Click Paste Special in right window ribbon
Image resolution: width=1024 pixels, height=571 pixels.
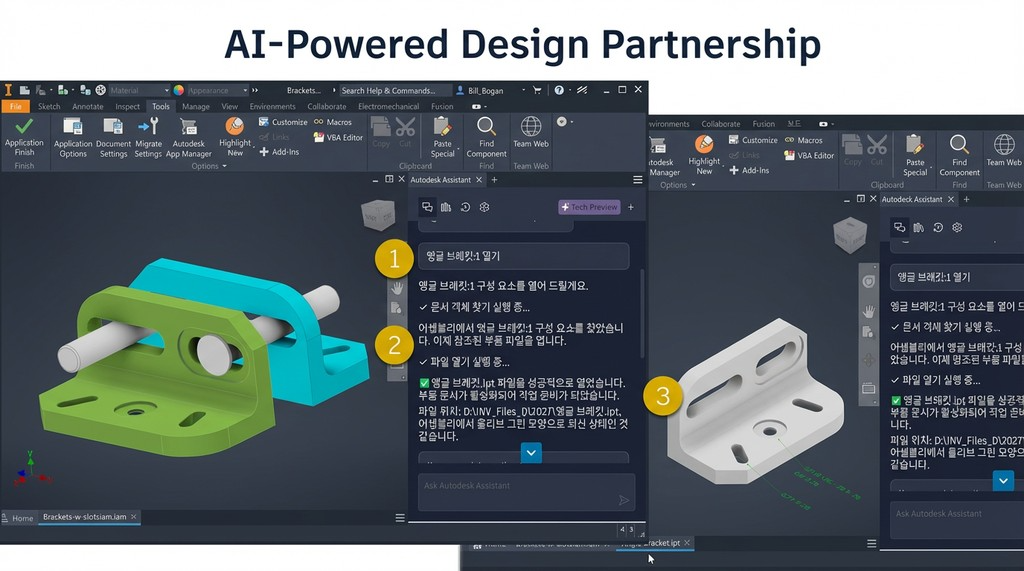(x=915, y=155)
